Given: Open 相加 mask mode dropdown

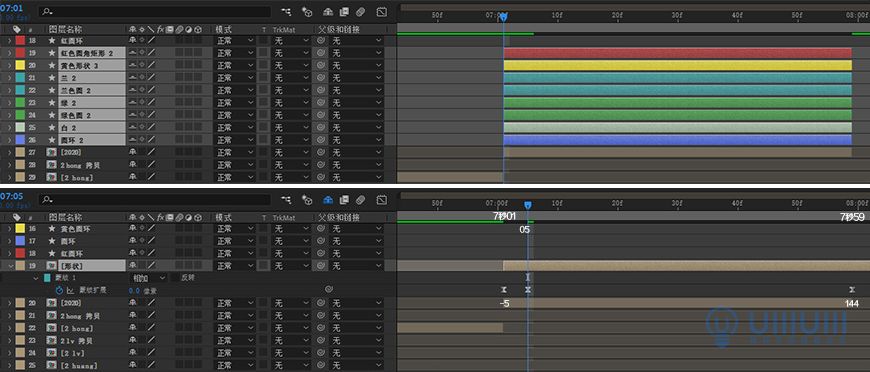Looking at the screenshot, I should (x=148, y=278).
